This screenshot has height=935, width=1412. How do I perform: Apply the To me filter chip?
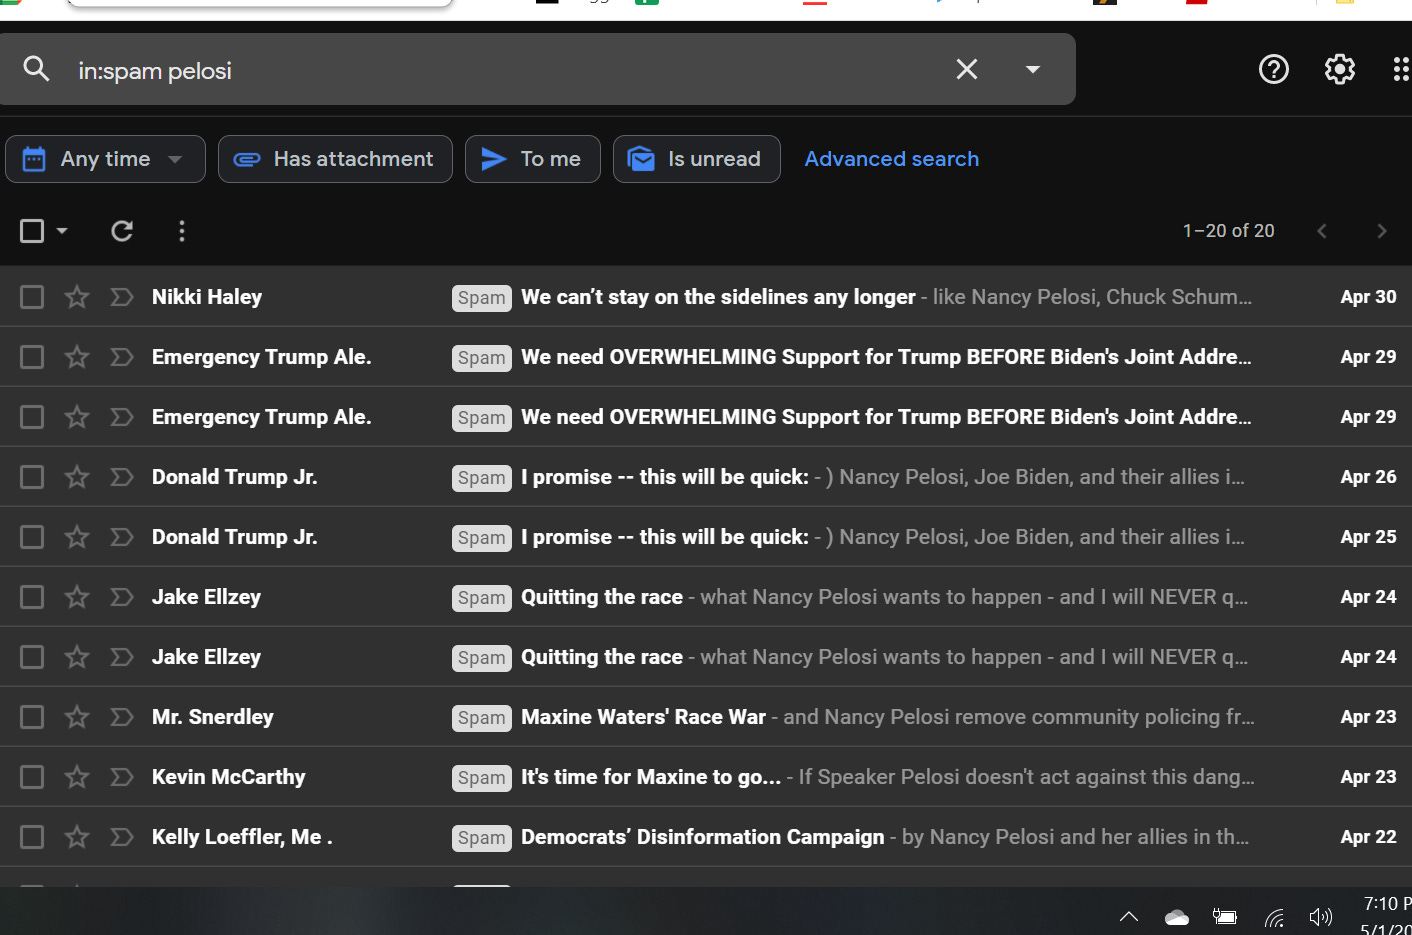tap(533, 159)
